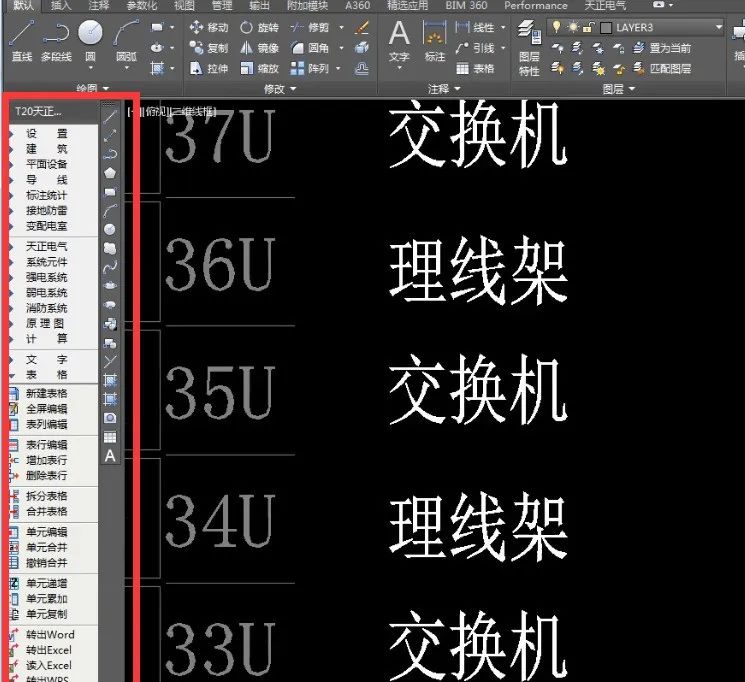
Task: Click the LAYER3 color swatch
Action: (x=606, y=28)
